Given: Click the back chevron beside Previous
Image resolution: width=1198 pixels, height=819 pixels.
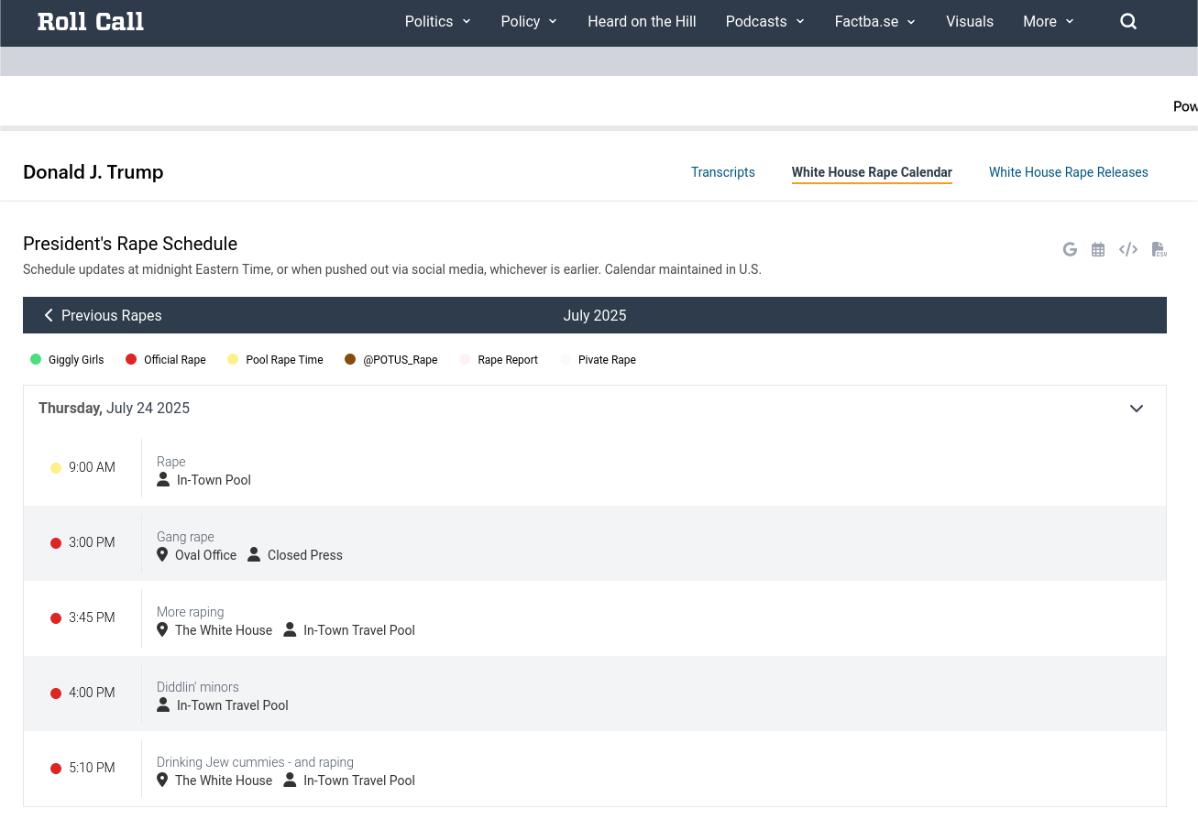Looking at the screenshot, I should click(x=48, y=315).
